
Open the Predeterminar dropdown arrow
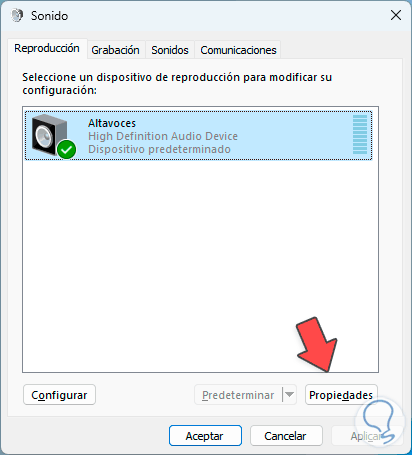point(289,395)
